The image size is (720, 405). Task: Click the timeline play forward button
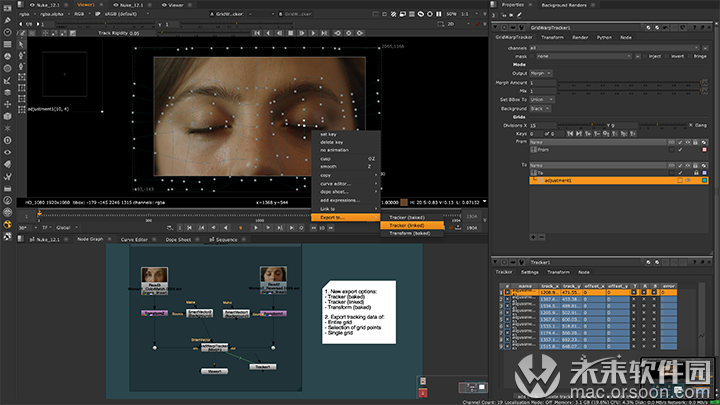click(256, 228)
